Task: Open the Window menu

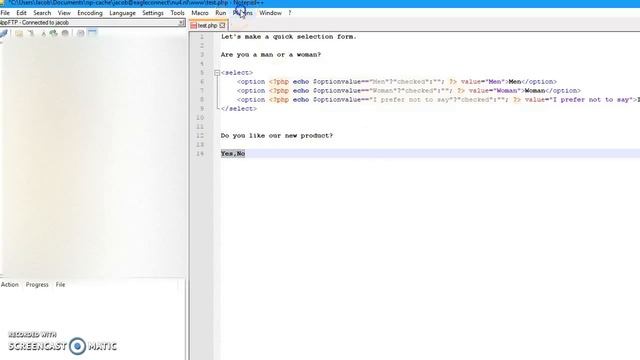Action: pos(271,13)
